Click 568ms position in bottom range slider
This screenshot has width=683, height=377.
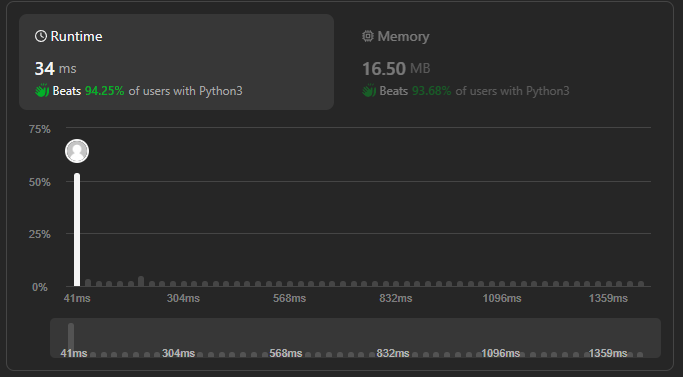point(286,353)
